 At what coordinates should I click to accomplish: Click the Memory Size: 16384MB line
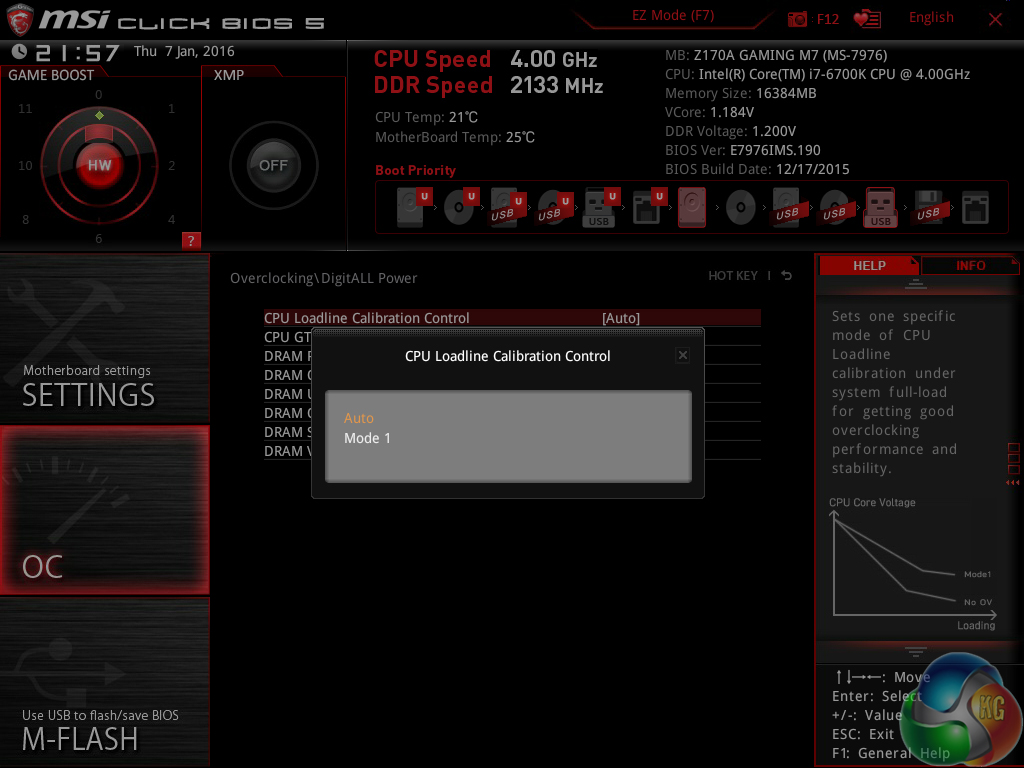(x=741, y=93)
